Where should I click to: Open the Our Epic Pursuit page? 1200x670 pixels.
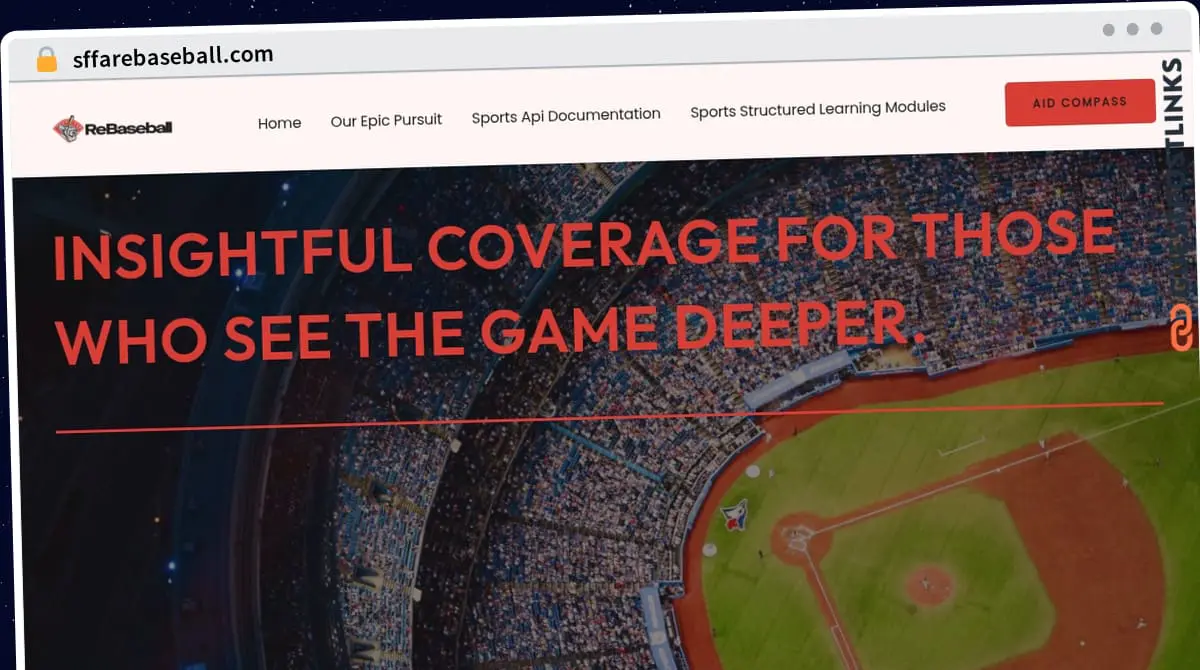386,120
